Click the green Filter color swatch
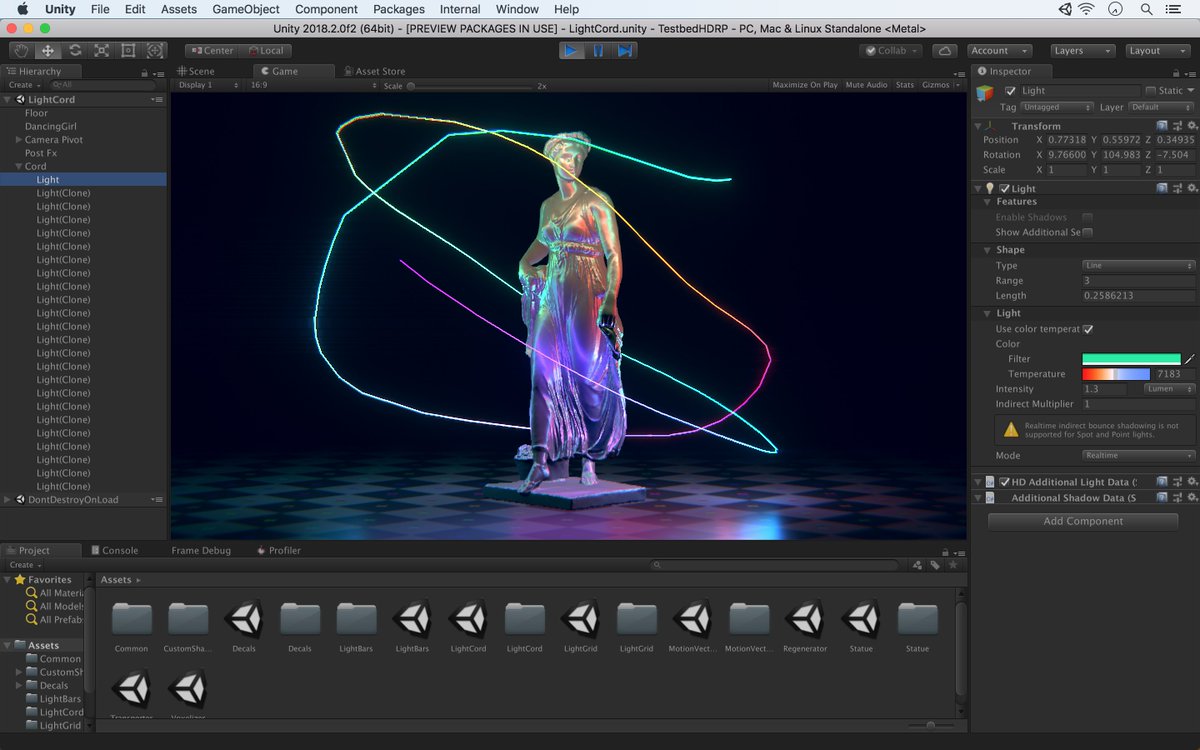The width and height of the screenshot is (1200, 750). (1131, 359)
